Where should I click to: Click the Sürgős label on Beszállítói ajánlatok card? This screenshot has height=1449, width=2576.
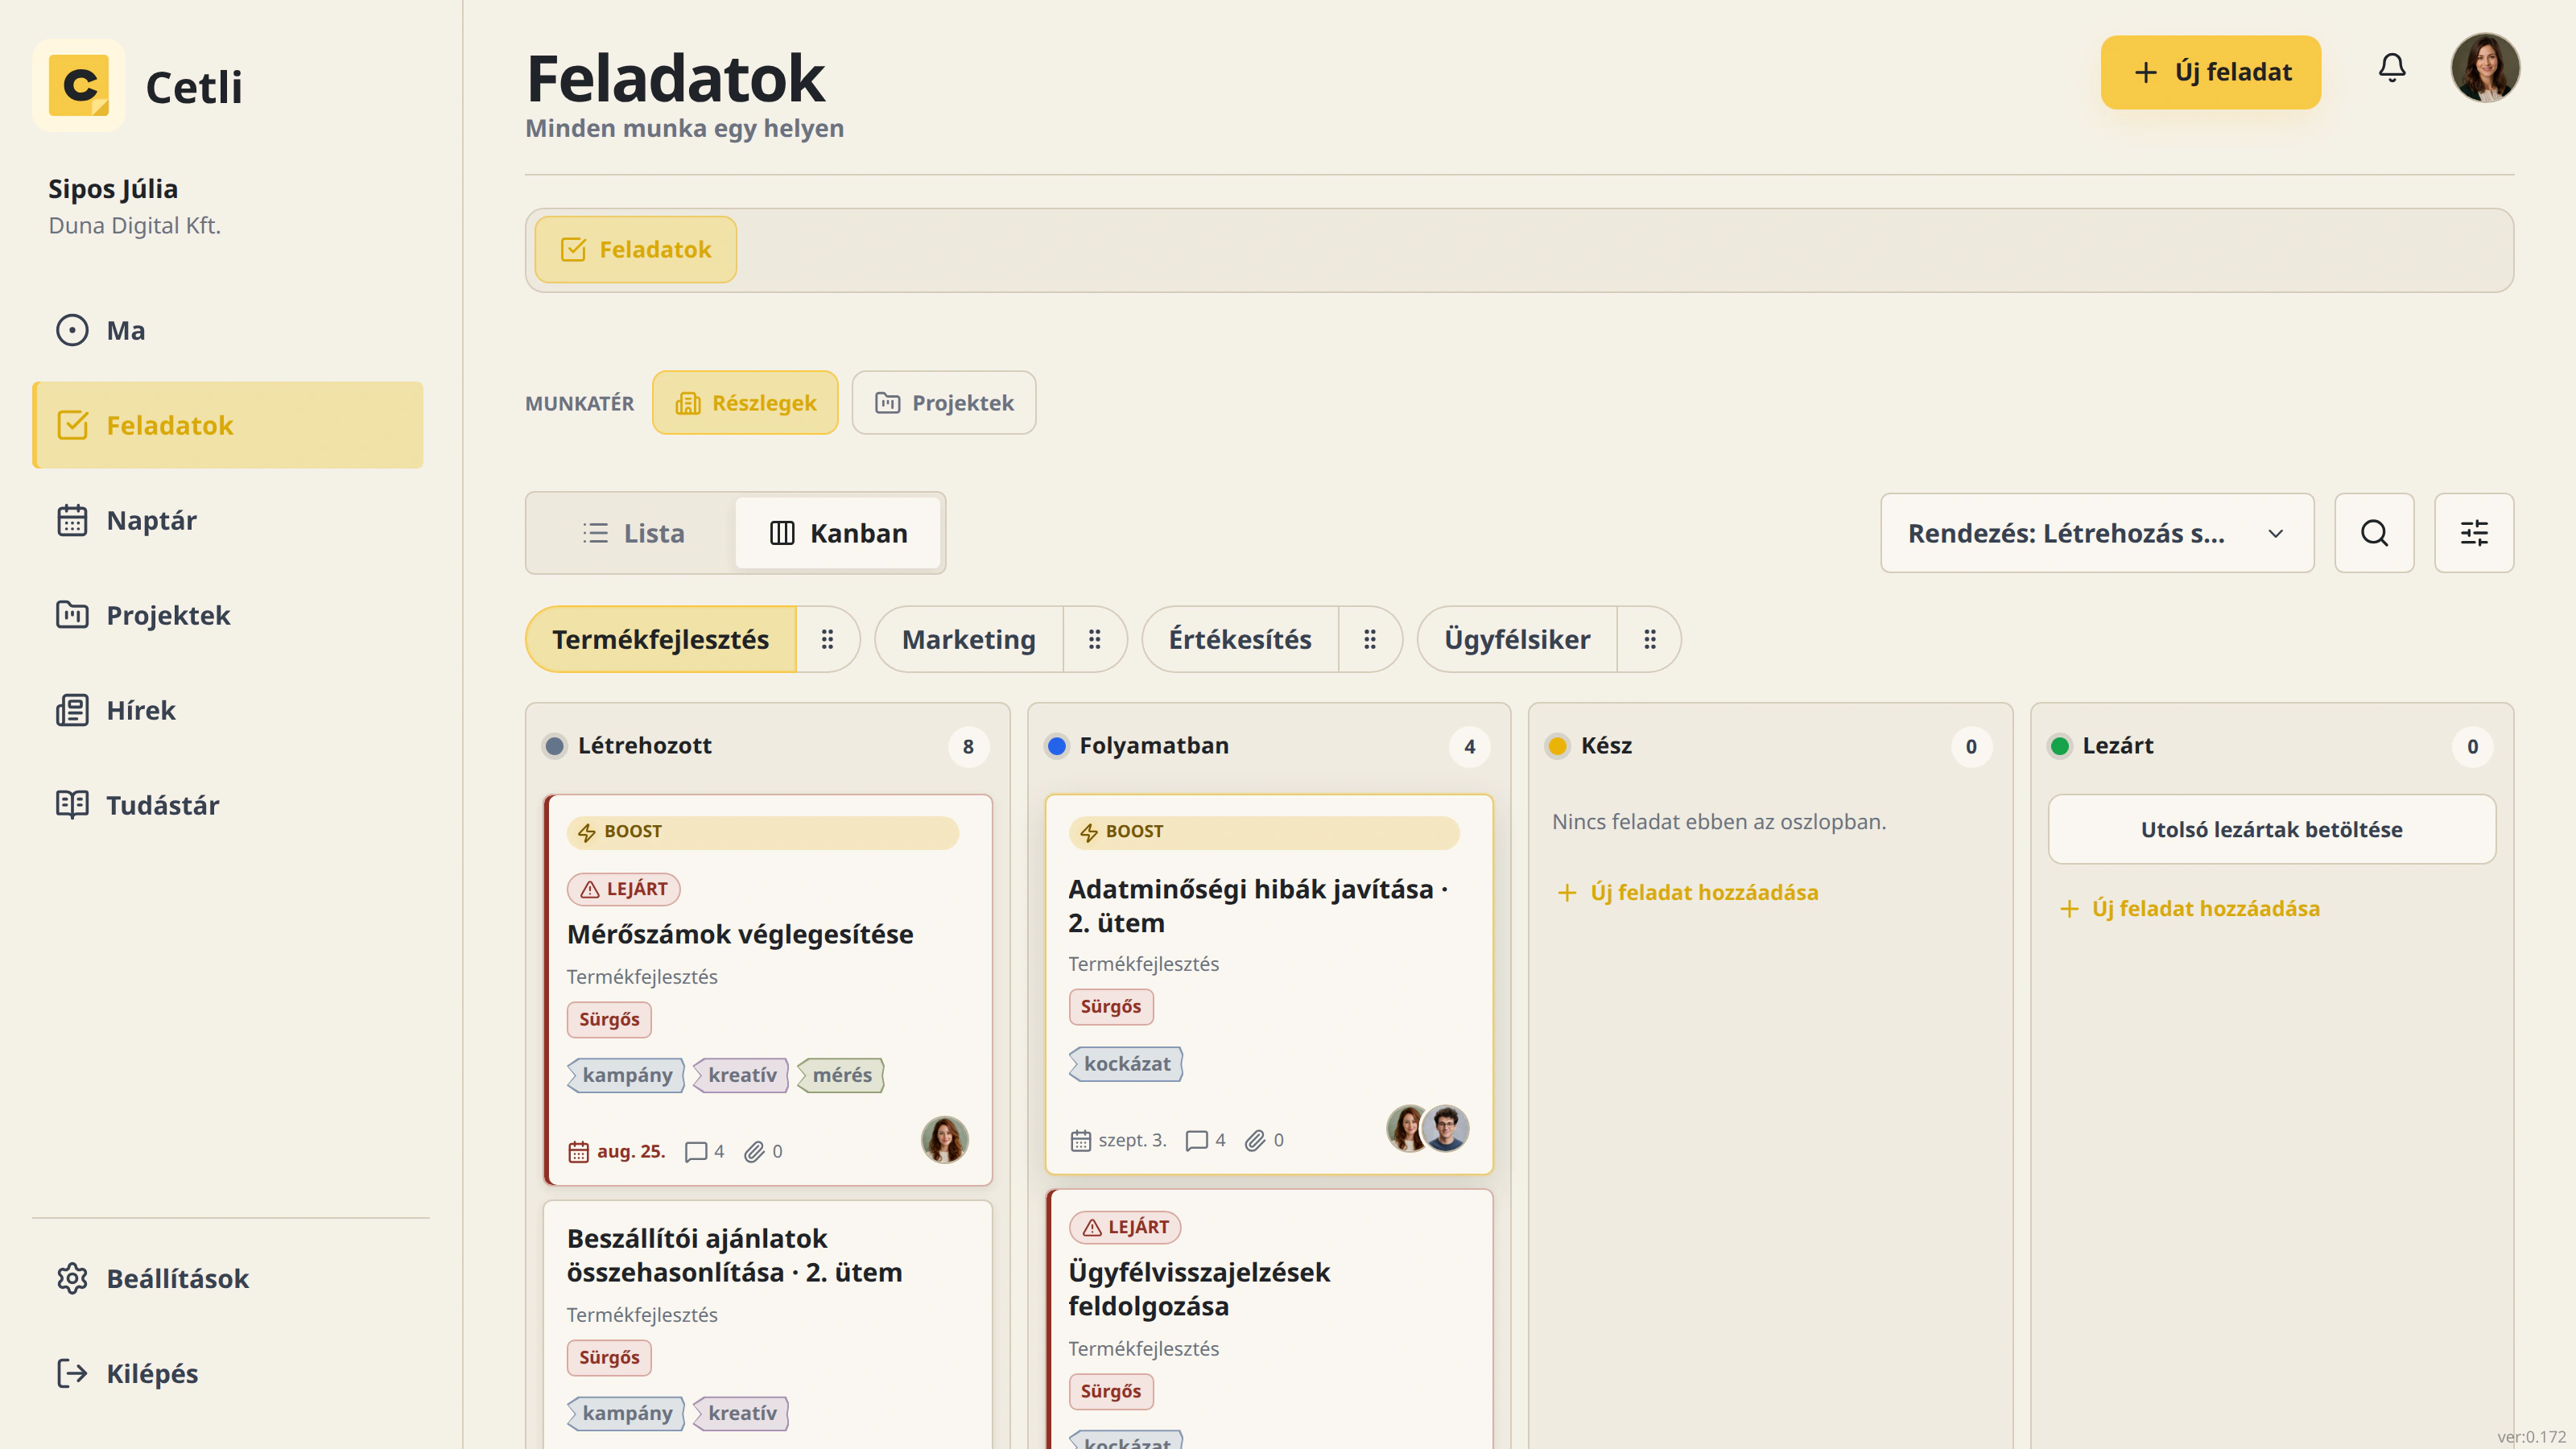(x=609, y=1357)
